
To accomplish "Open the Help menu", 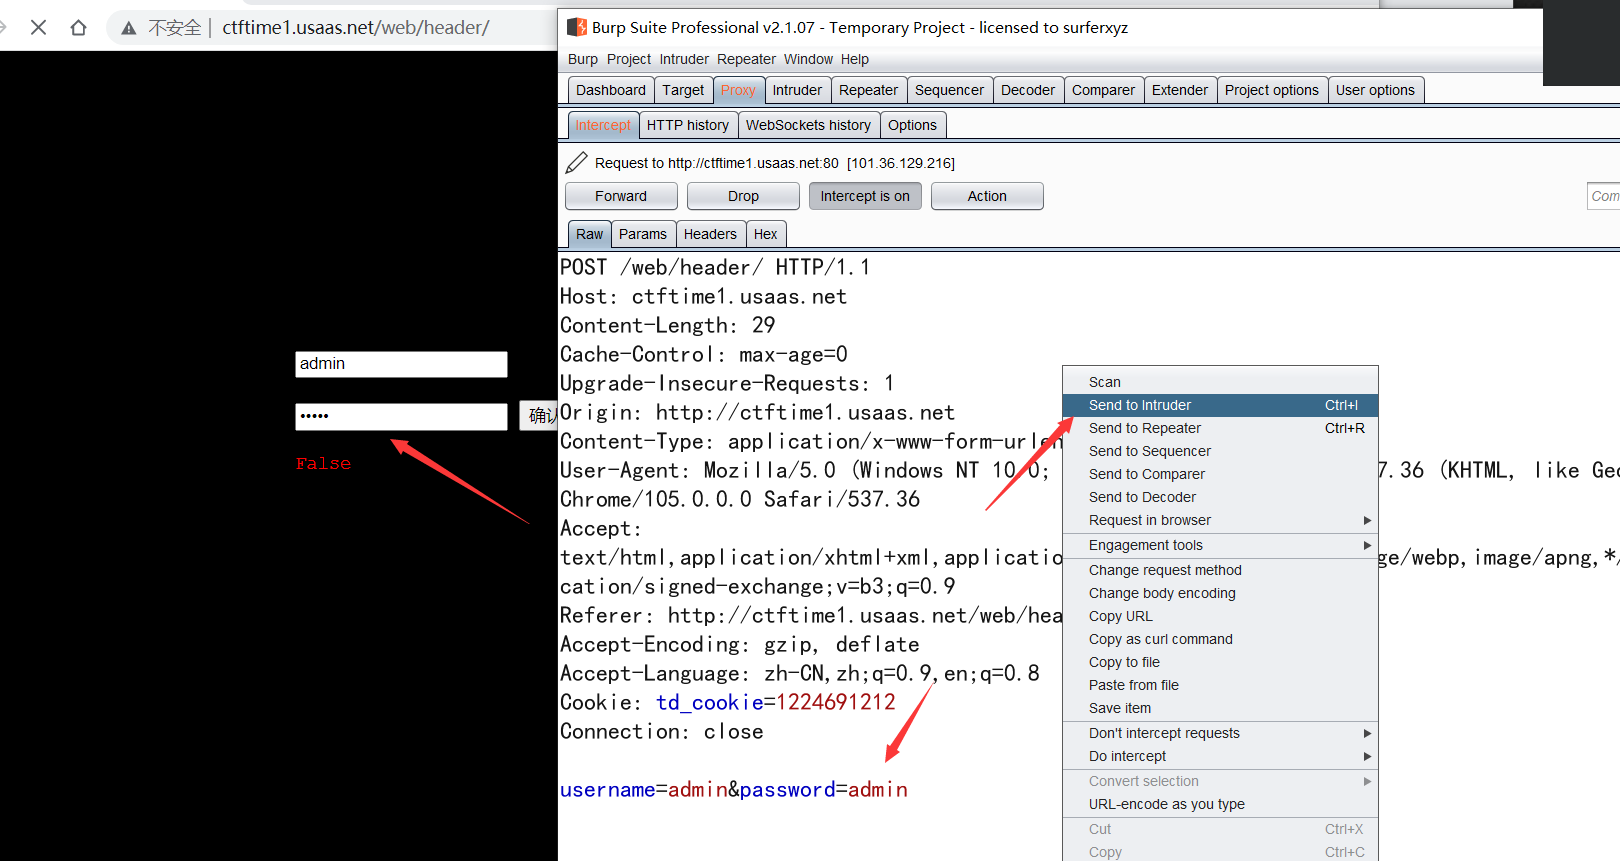I will (855, 59).
